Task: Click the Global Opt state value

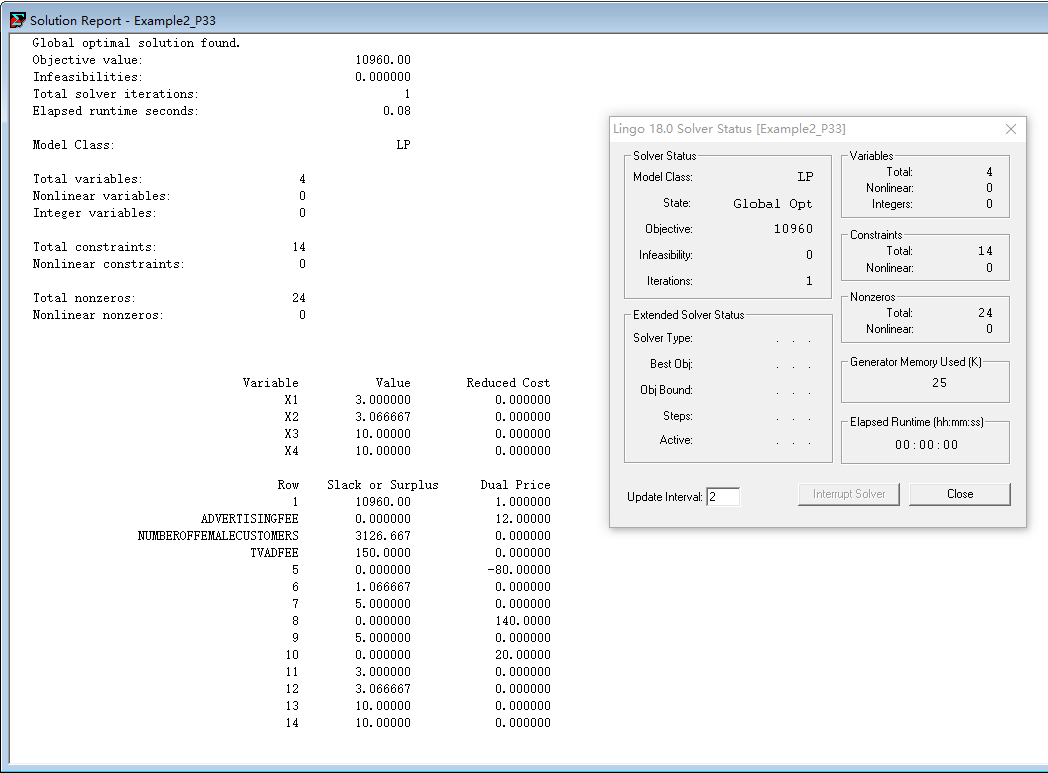Action: tap(773, 204)
